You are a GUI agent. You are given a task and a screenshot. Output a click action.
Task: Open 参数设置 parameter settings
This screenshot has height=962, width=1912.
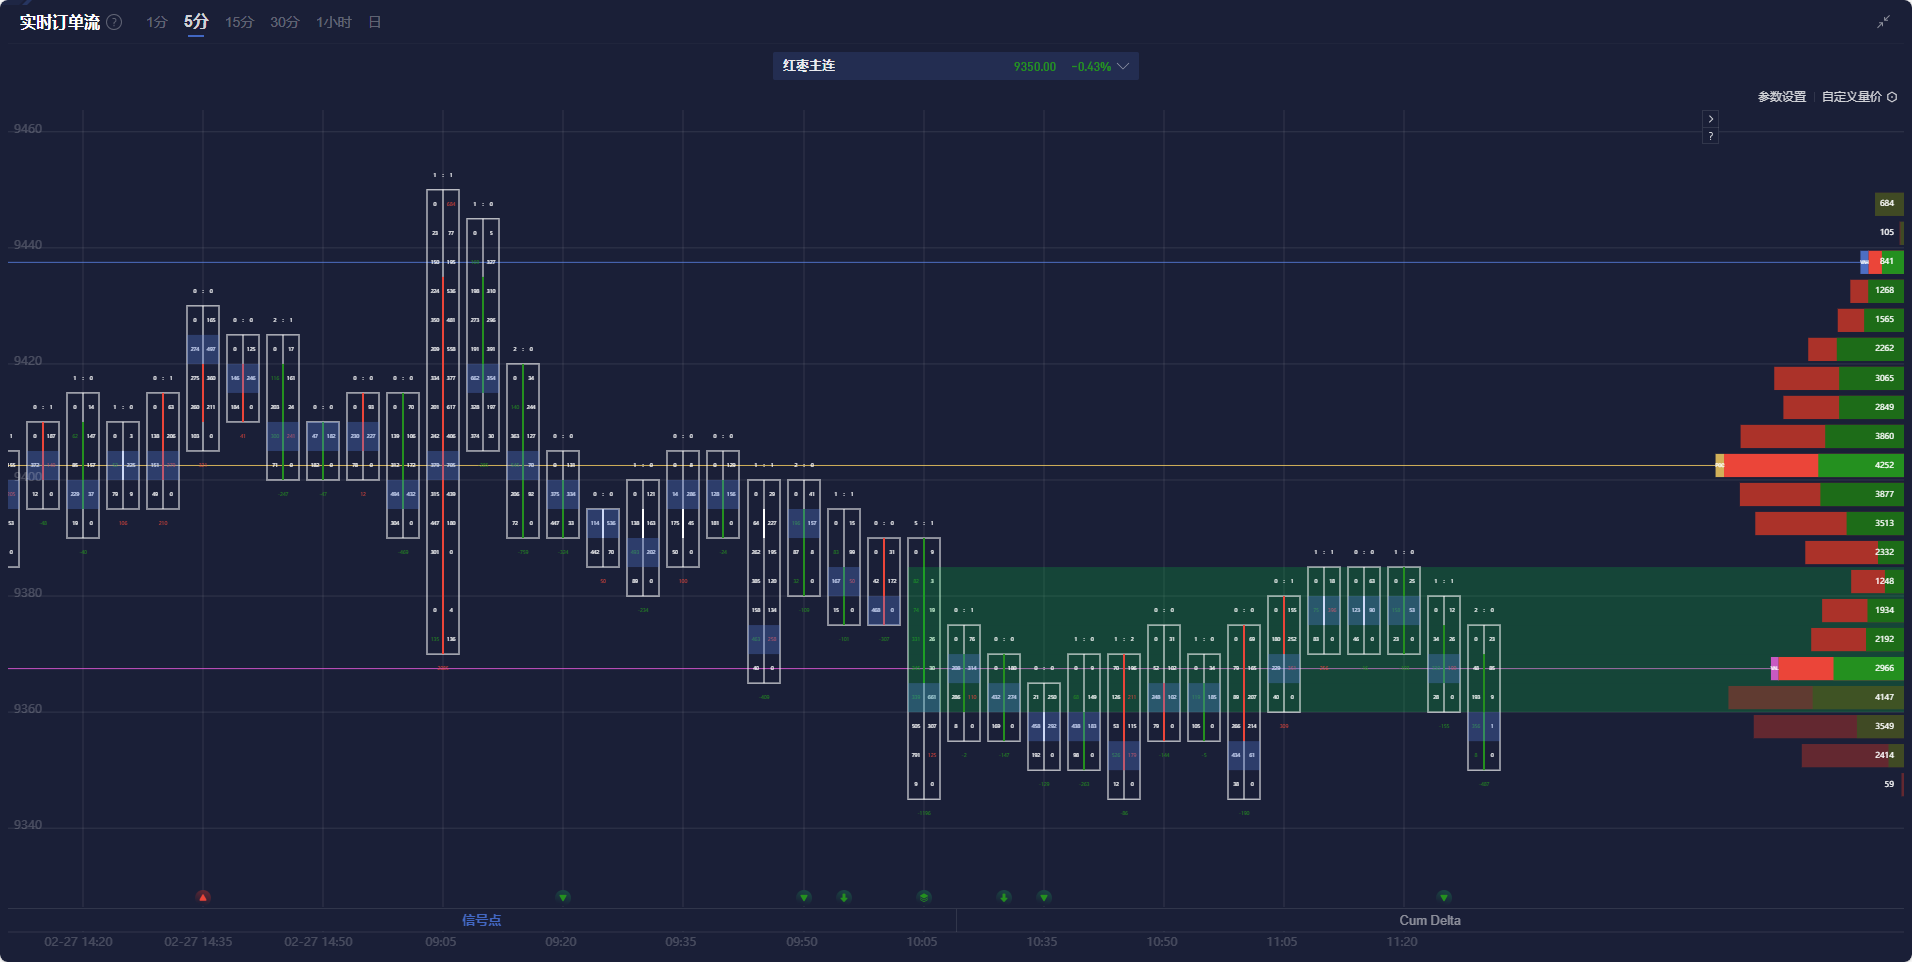click(1782, 97)
